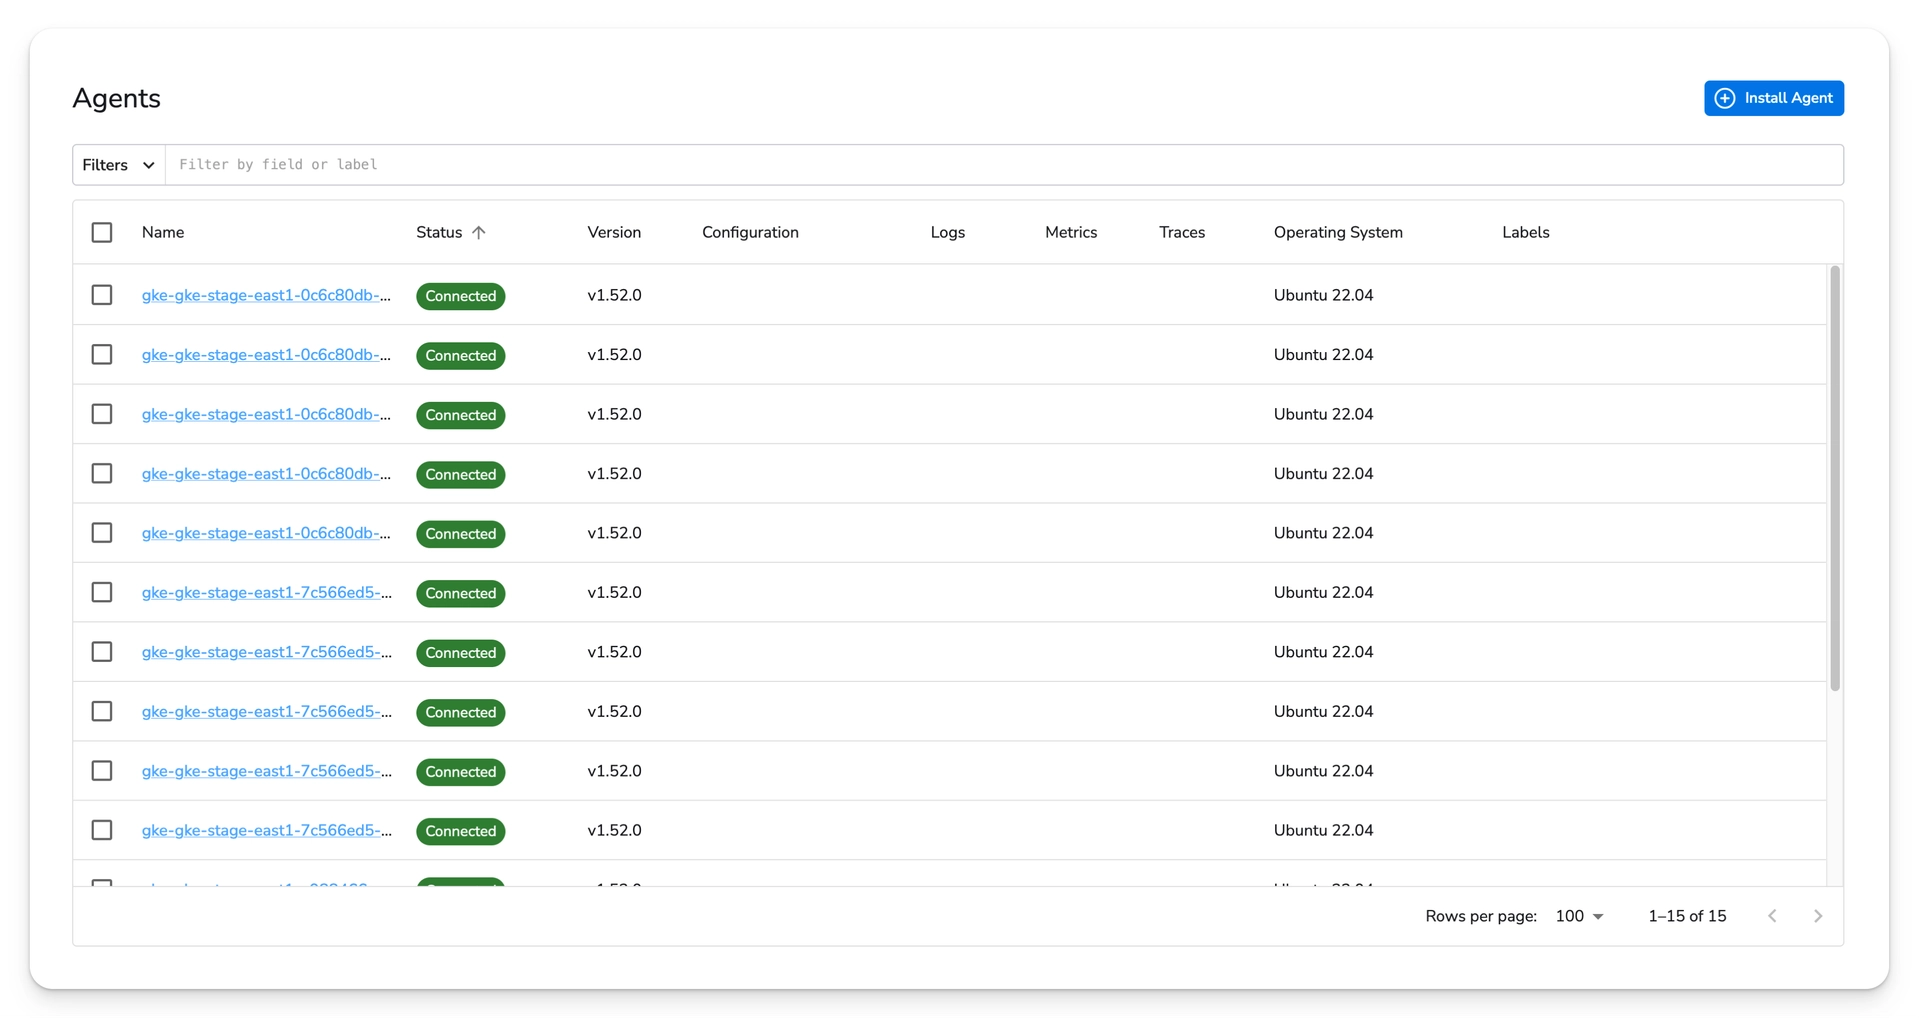Open the Filters dropdown
This screenshot has width=1920, height=1018.
pyautogui.click(x=116, y=164)
